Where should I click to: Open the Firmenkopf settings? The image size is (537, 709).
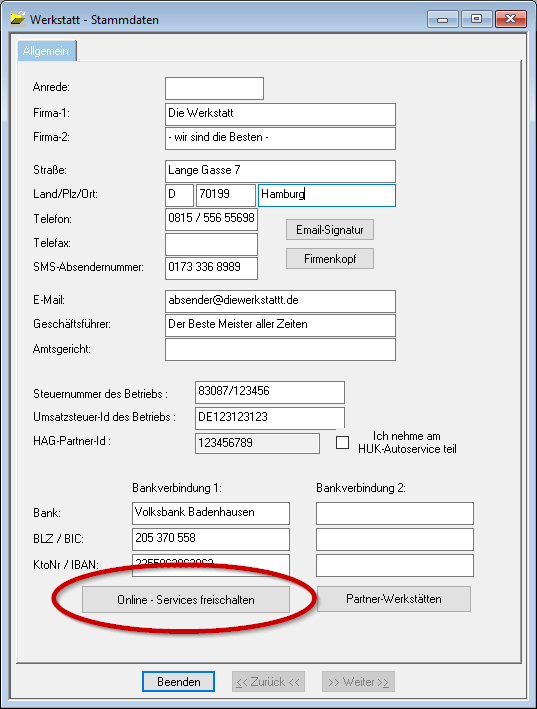coord(330,259)
